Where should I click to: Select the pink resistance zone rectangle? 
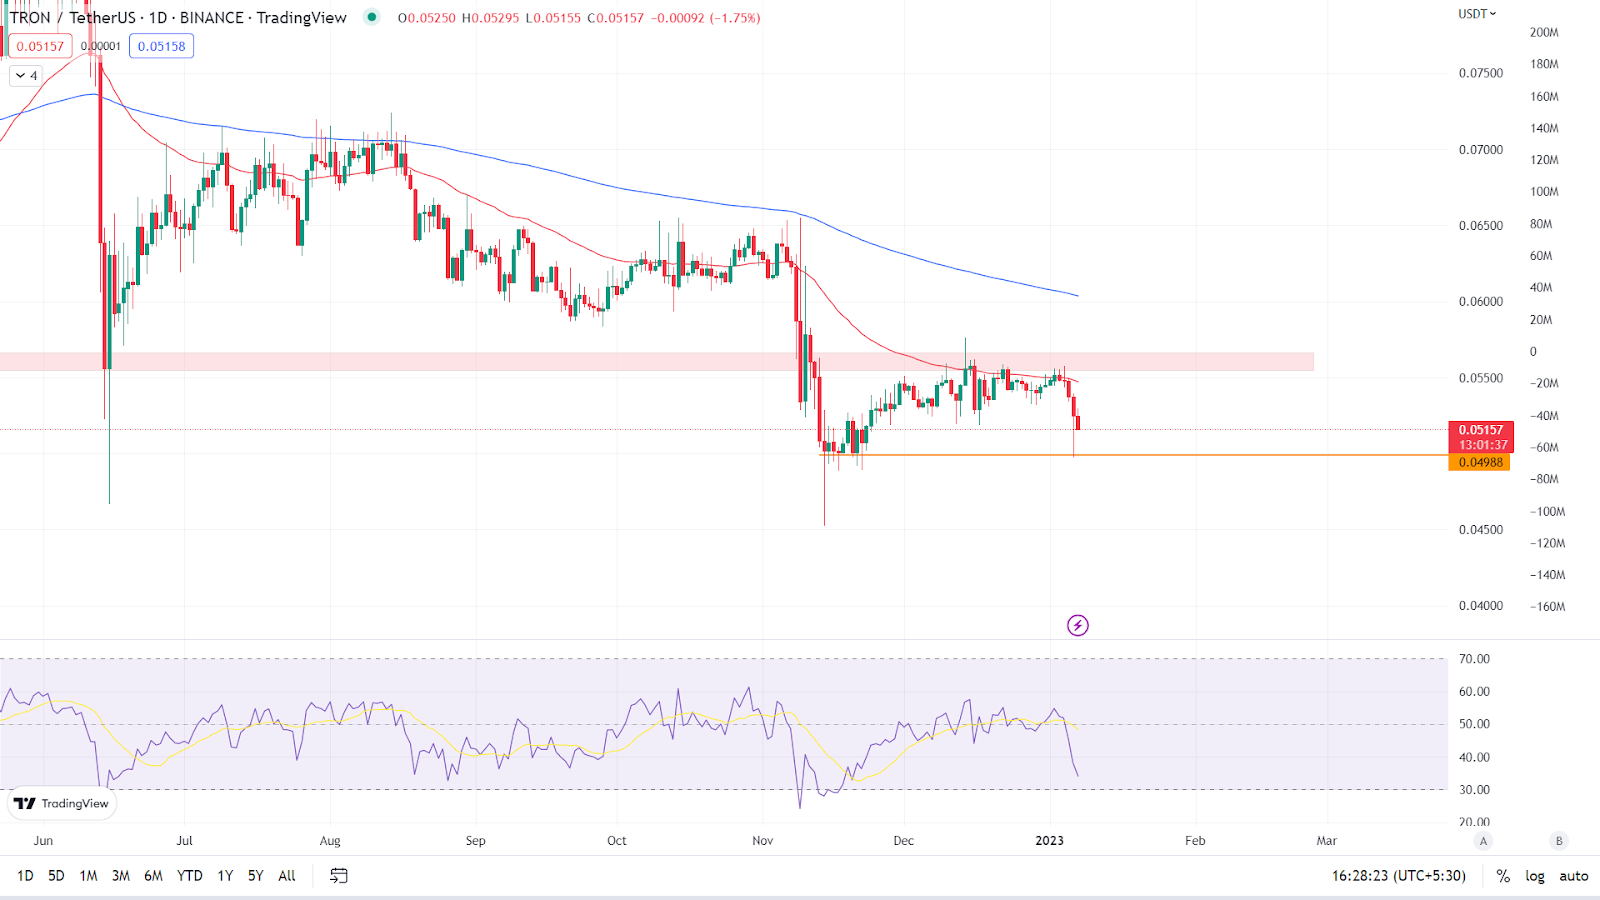click(656, 361)
